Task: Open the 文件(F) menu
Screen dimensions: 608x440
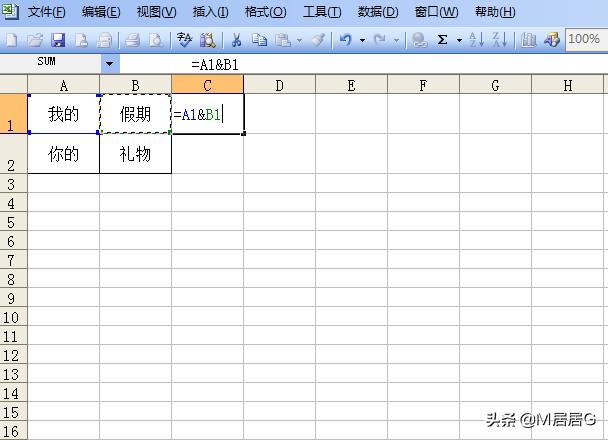Action: [46, 12]
